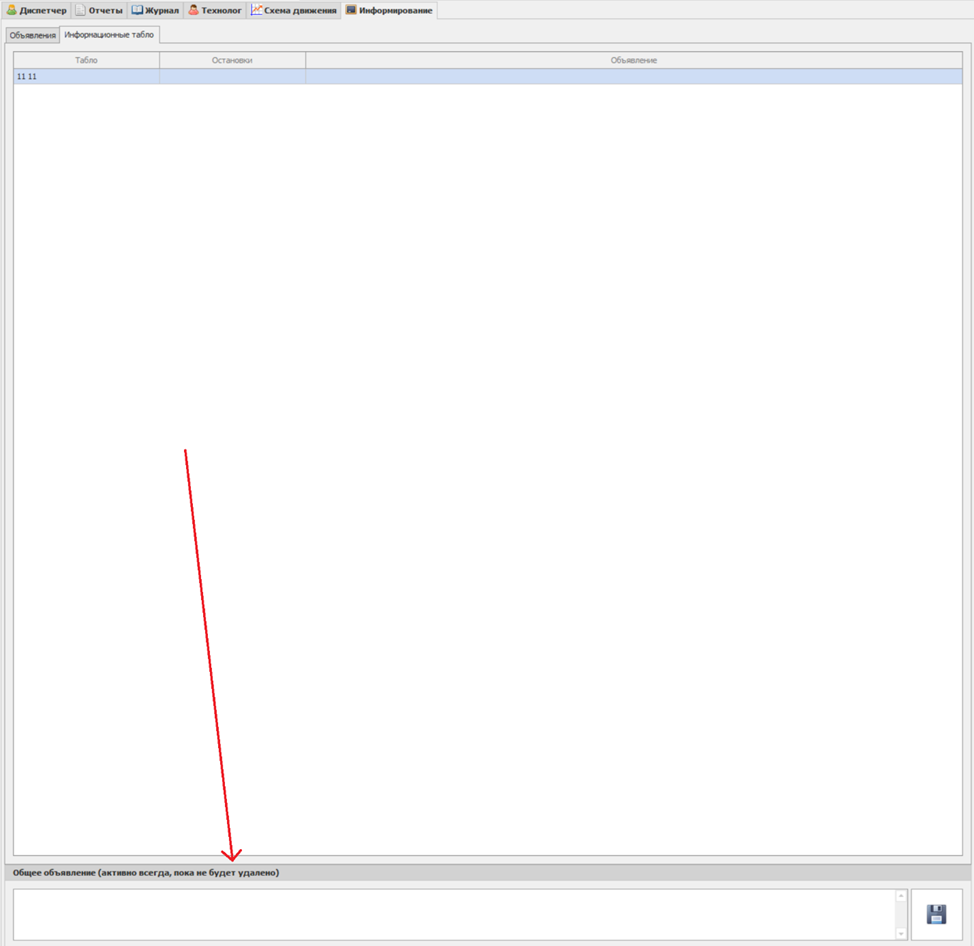Select the Информационные табло sub-tab
Screen dimensions: 974x946
click(109, 35)
